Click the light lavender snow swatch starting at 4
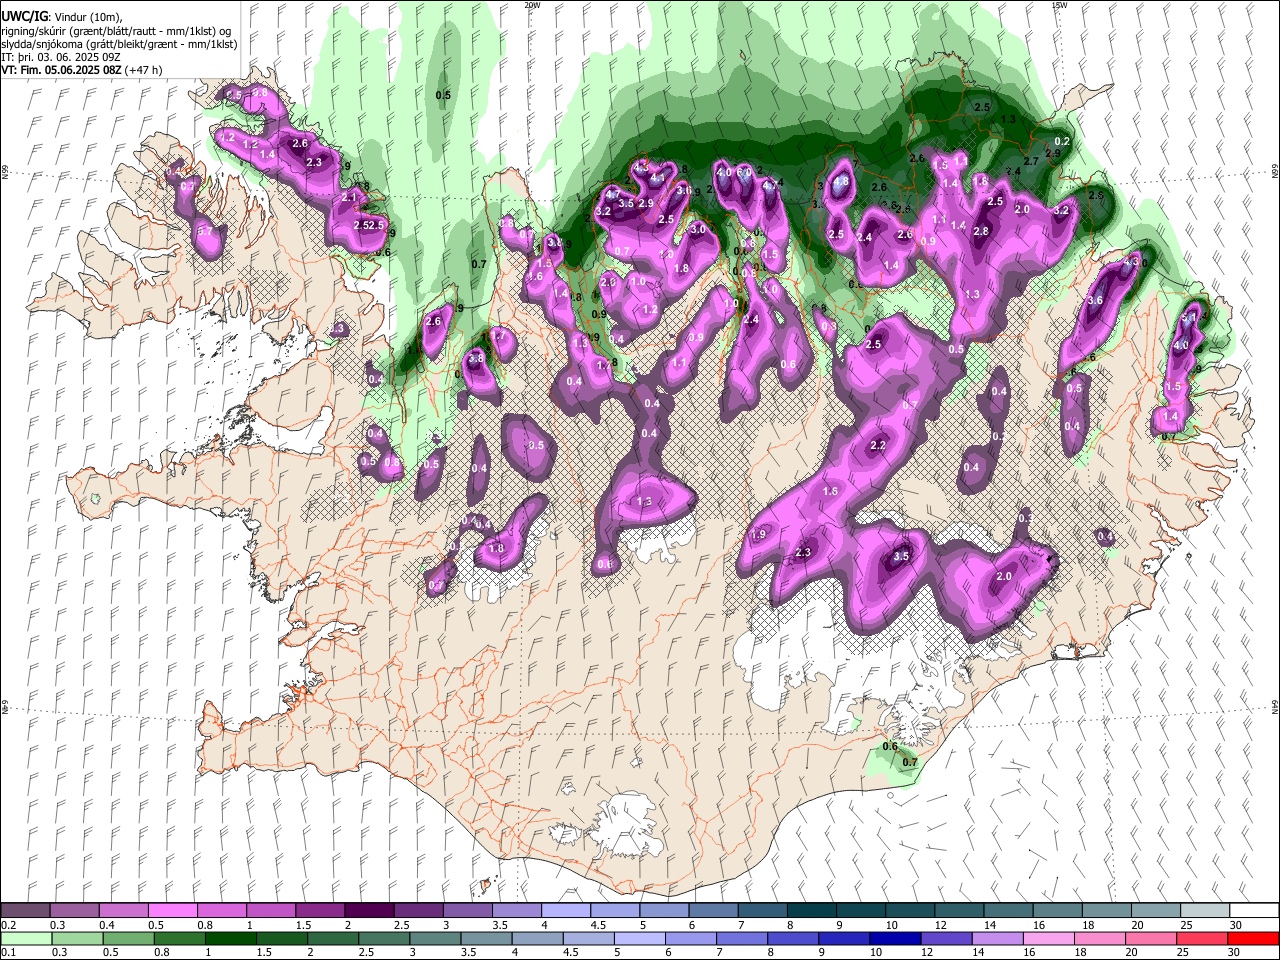 tap(564, 911)
